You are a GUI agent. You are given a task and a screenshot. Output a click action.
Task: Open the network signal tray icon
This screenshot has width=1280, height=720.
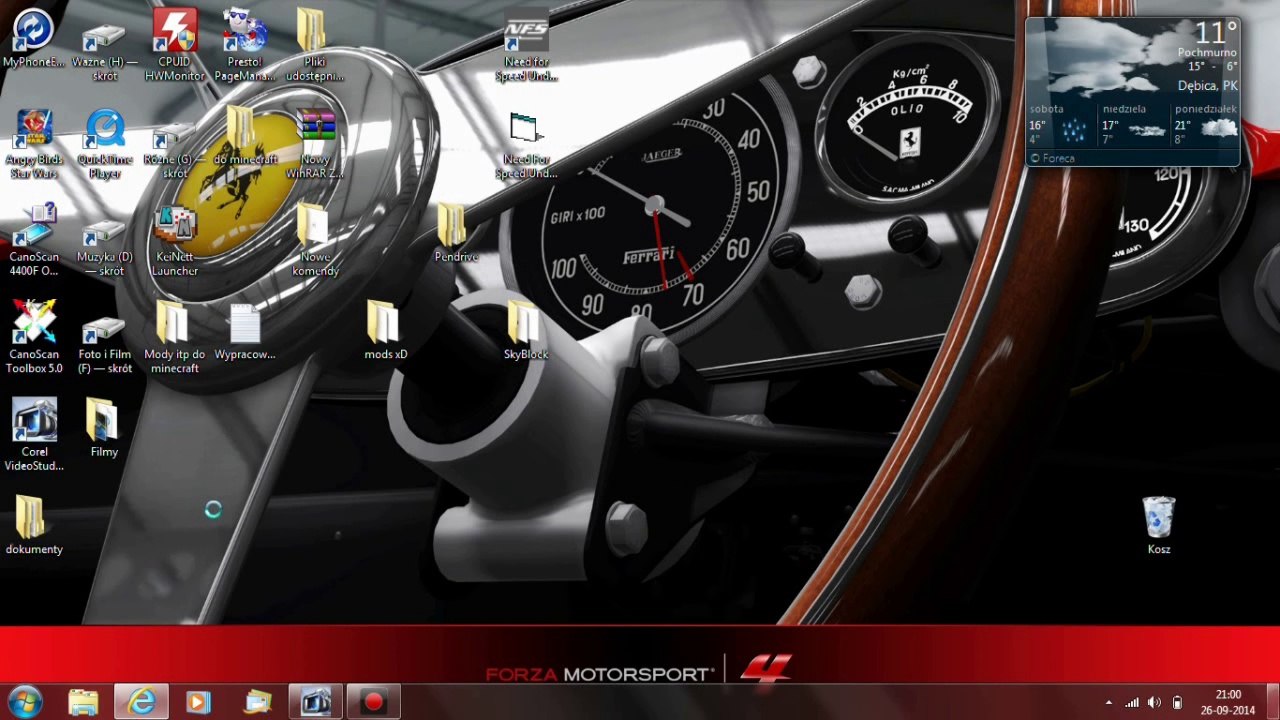[x=1132, y=703]
